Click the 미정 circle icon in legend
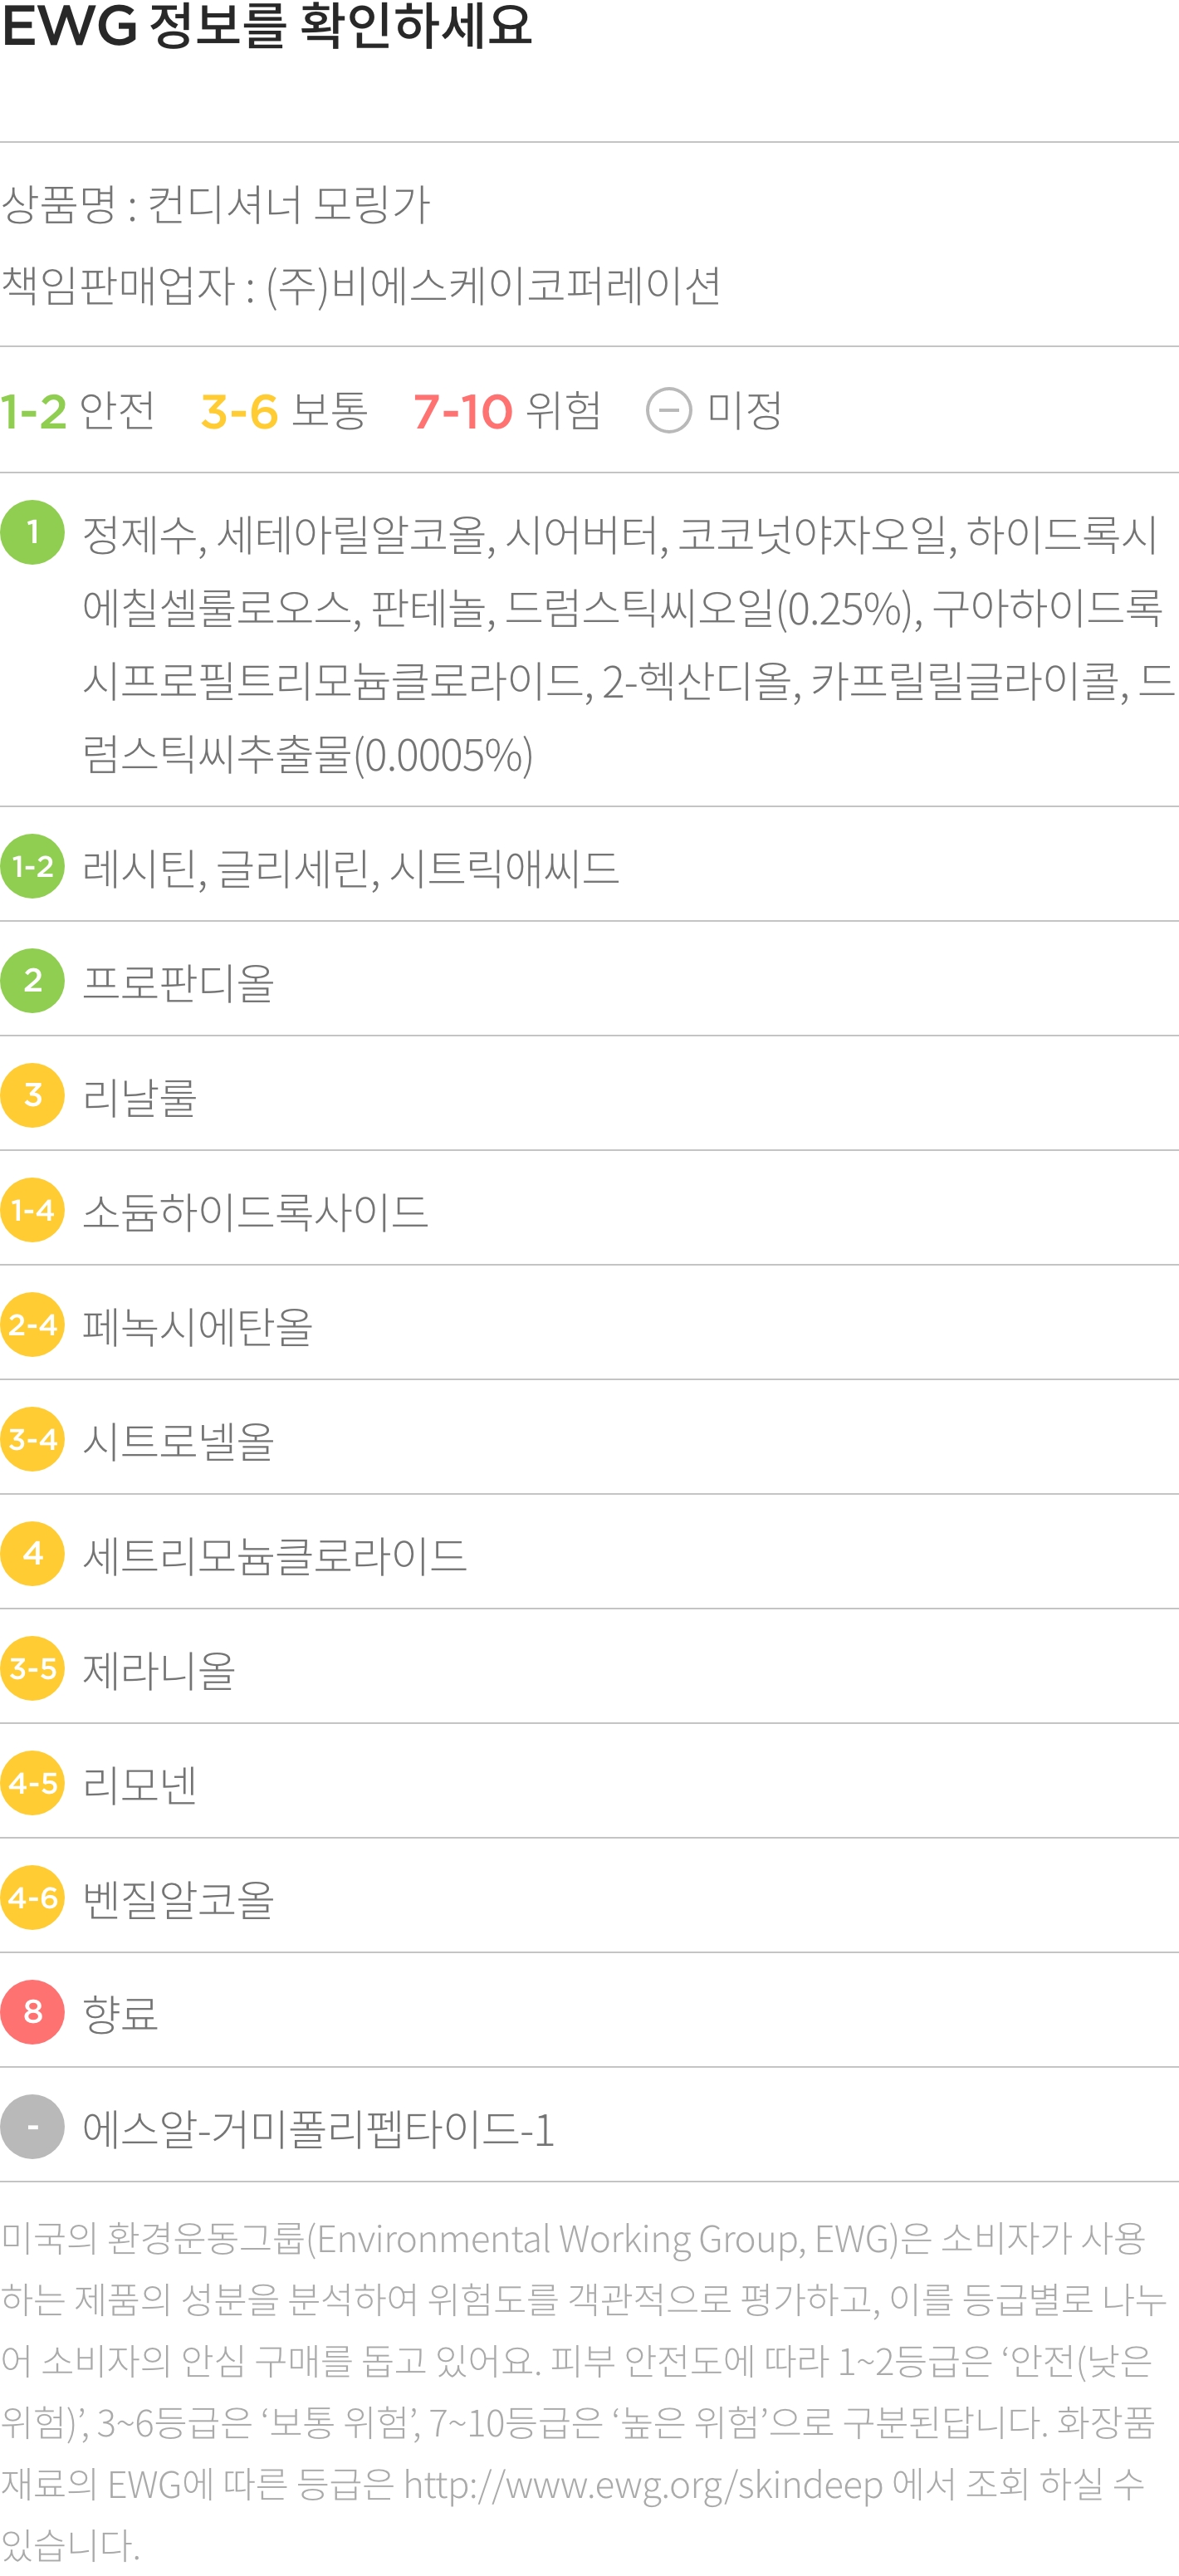 (x=669, y=410)
